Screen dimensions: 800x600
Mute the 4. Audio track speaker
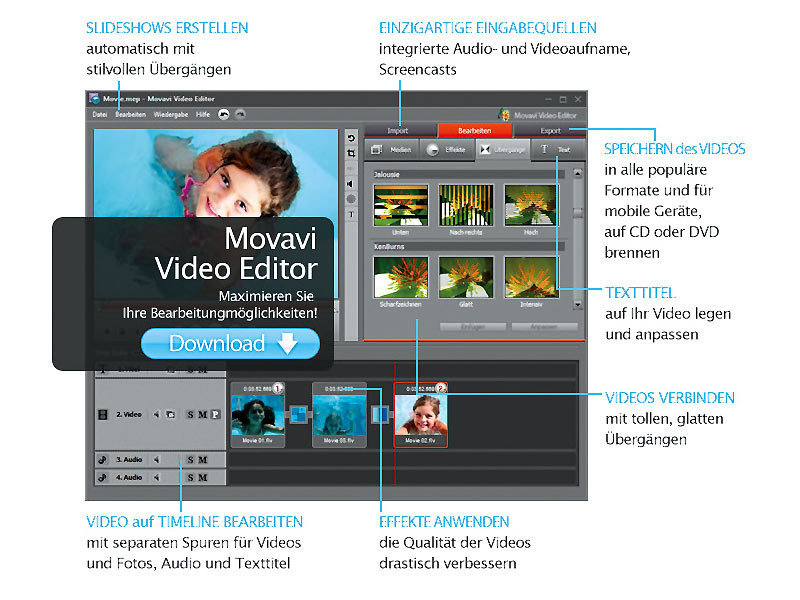click(x=157, y=478)
